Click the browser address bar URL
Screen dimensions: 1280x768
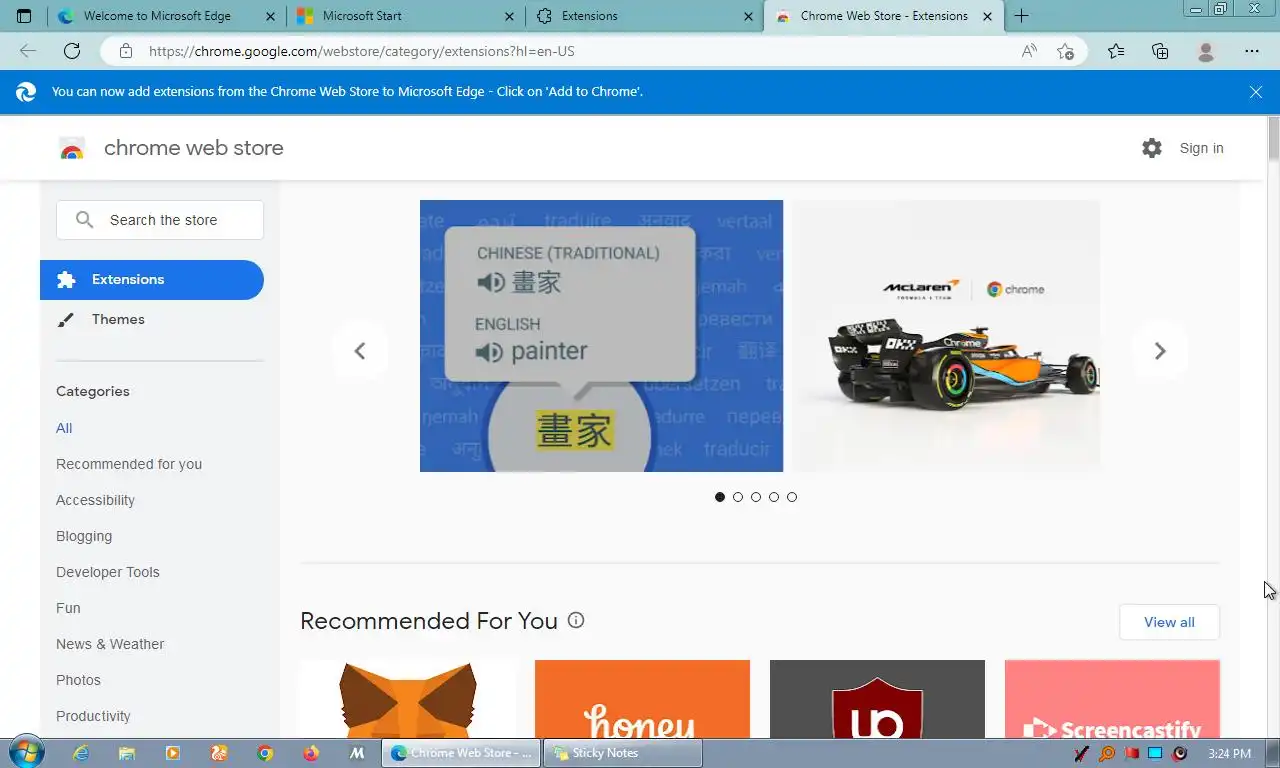pos(362,51)
